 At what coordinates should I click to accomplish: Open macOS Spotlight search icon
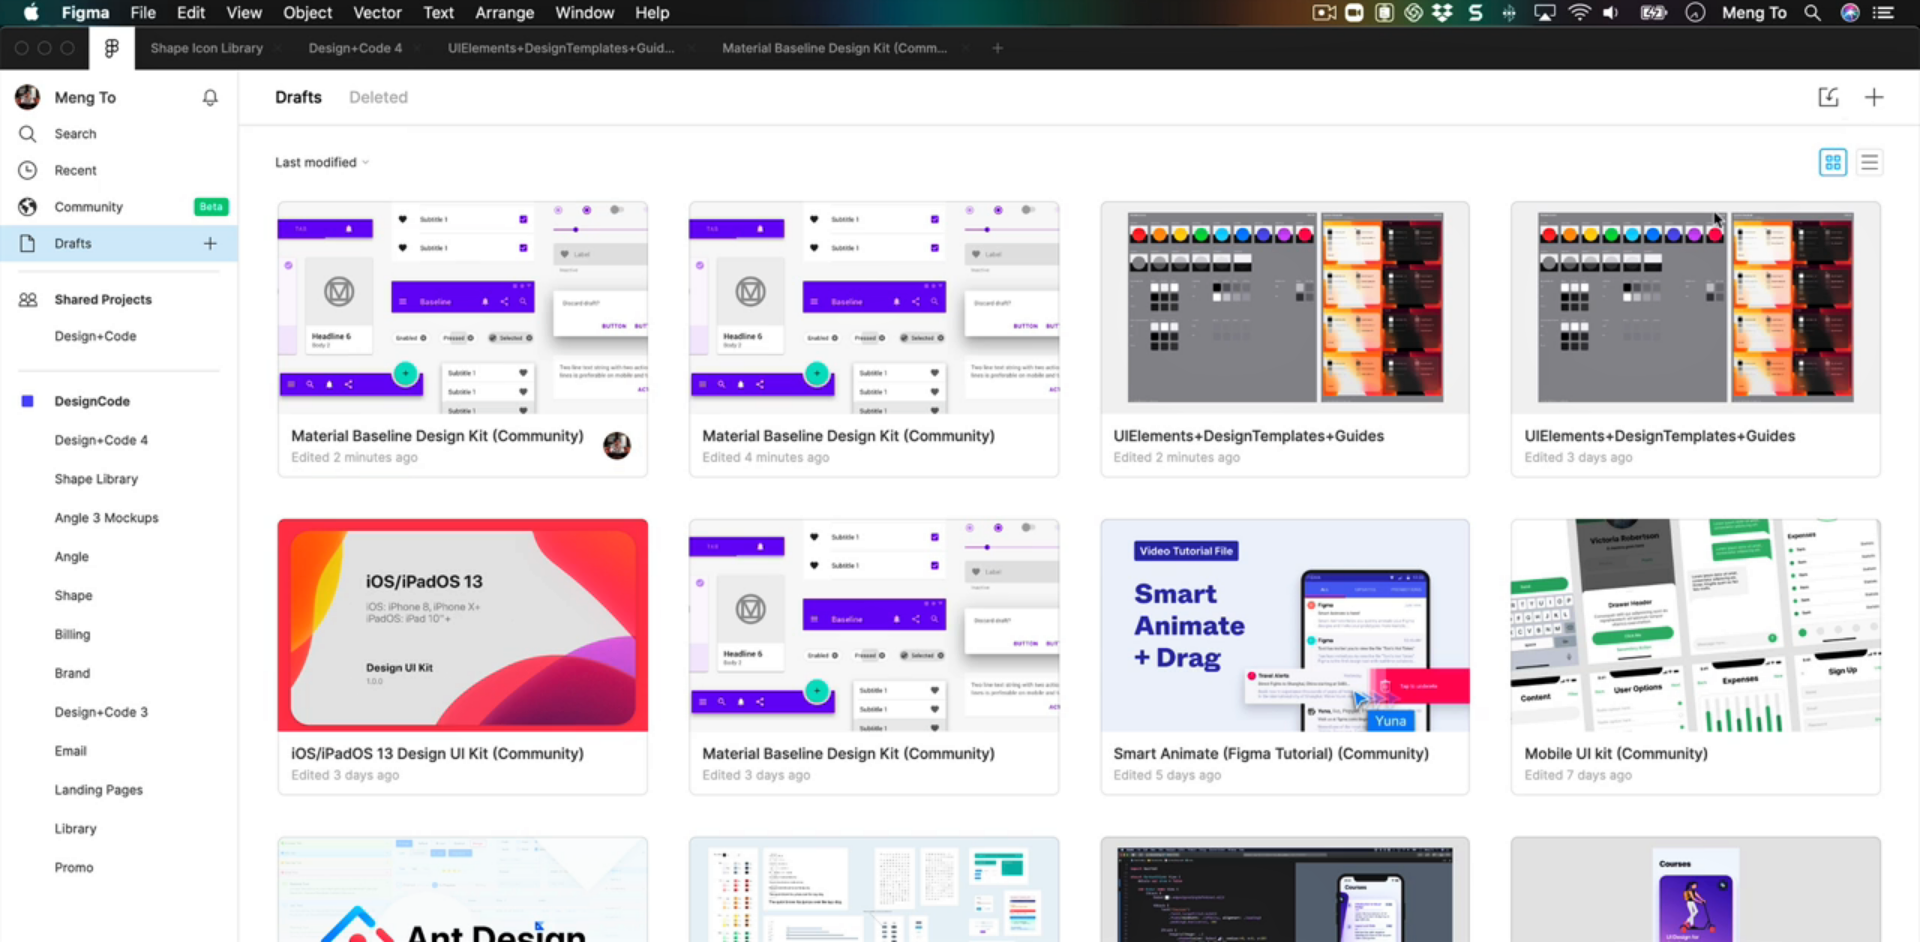(x=1812, y=12)
